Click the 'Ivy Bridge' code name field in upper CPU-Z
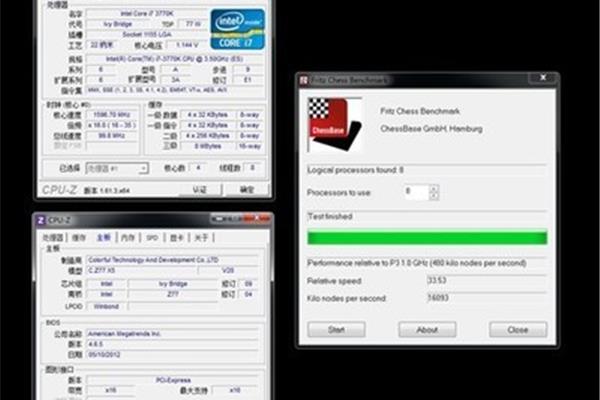Screen dimensions: 600x400 pyautogui.click(x=118, y=24)
